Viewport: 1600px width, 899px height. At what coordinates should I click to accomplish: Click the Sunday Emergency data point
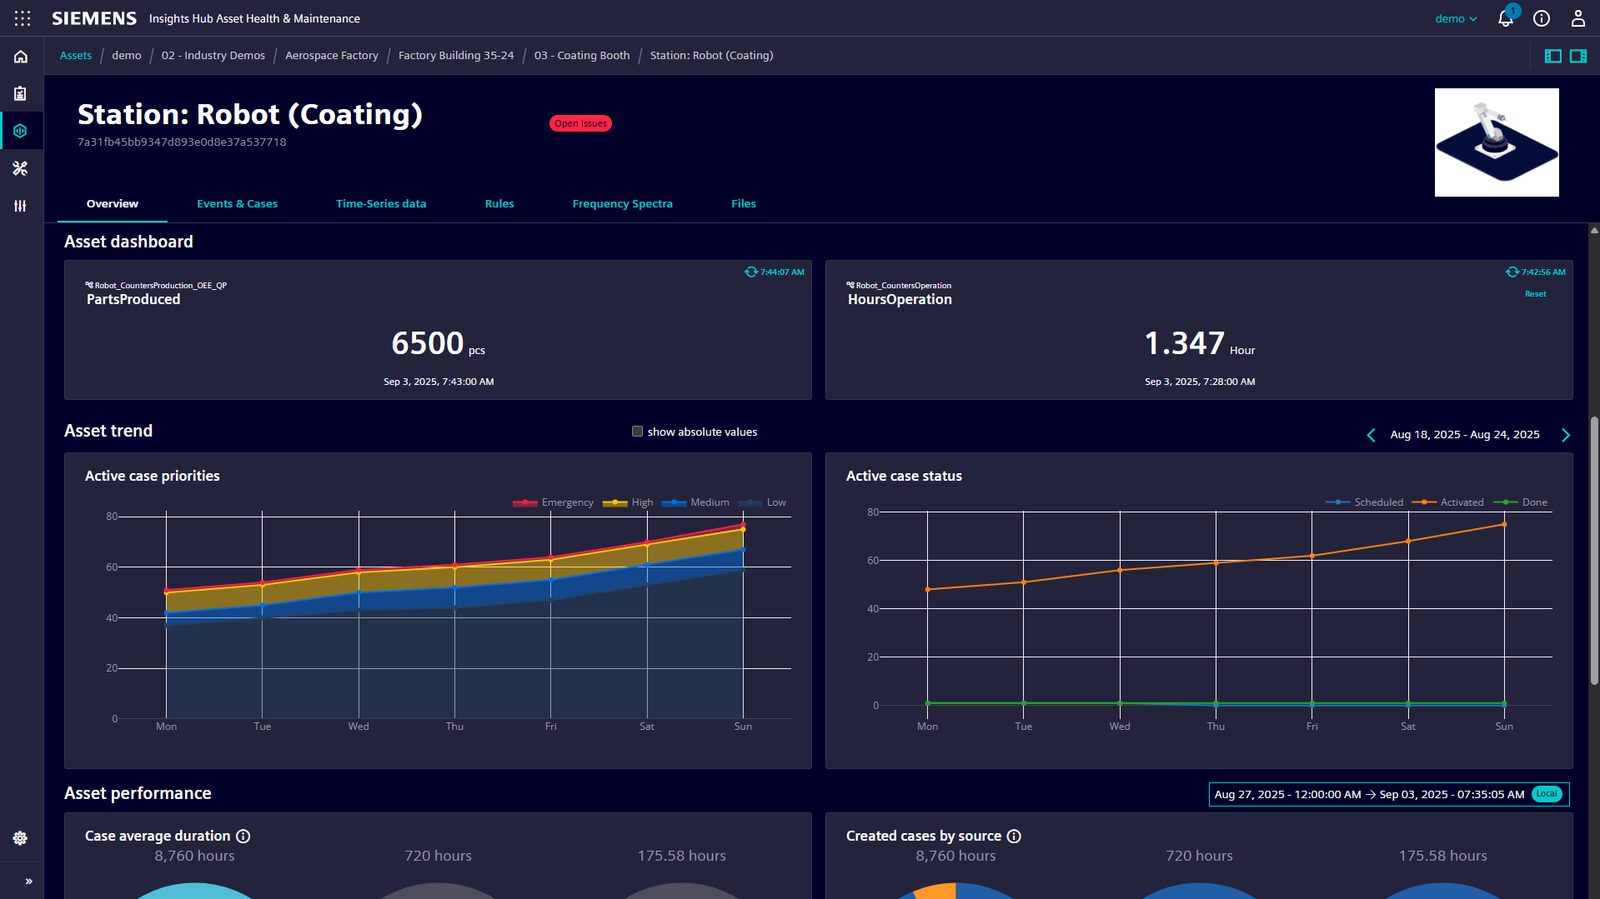click(x=743, y=524)
